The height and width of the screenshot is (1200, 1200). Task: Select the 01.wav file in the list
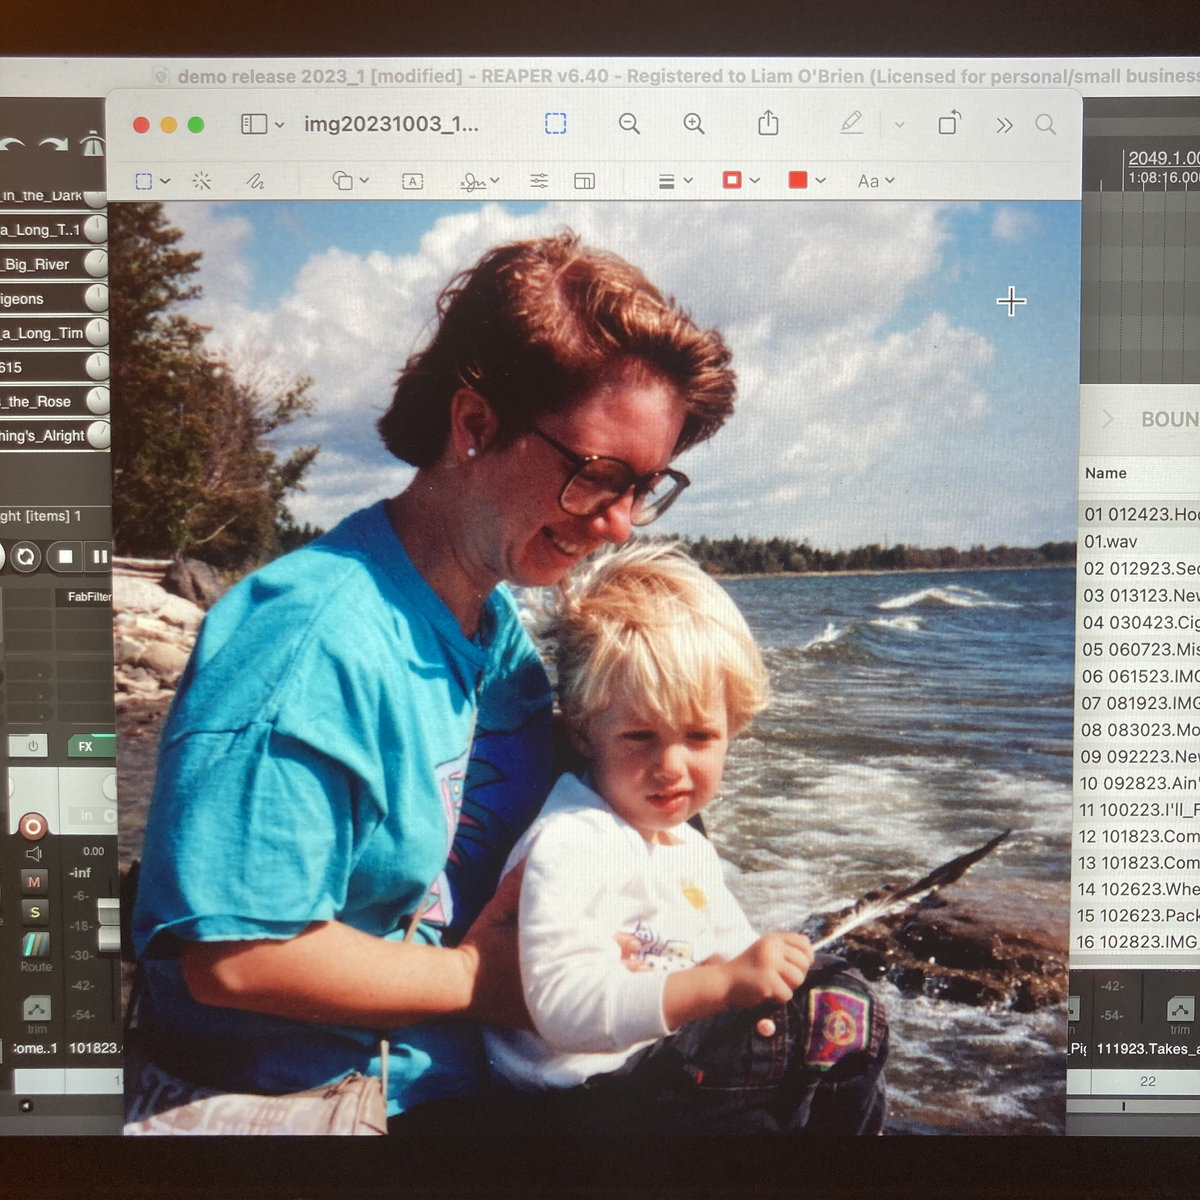[1111, 542]
